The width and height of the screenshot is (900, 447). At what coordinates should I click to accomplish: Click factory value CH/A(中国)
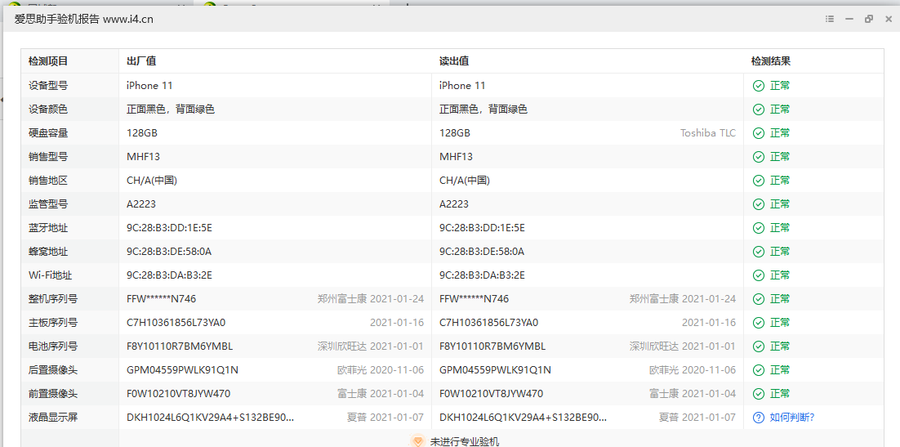pyautogui.click(x=152, y=180)
